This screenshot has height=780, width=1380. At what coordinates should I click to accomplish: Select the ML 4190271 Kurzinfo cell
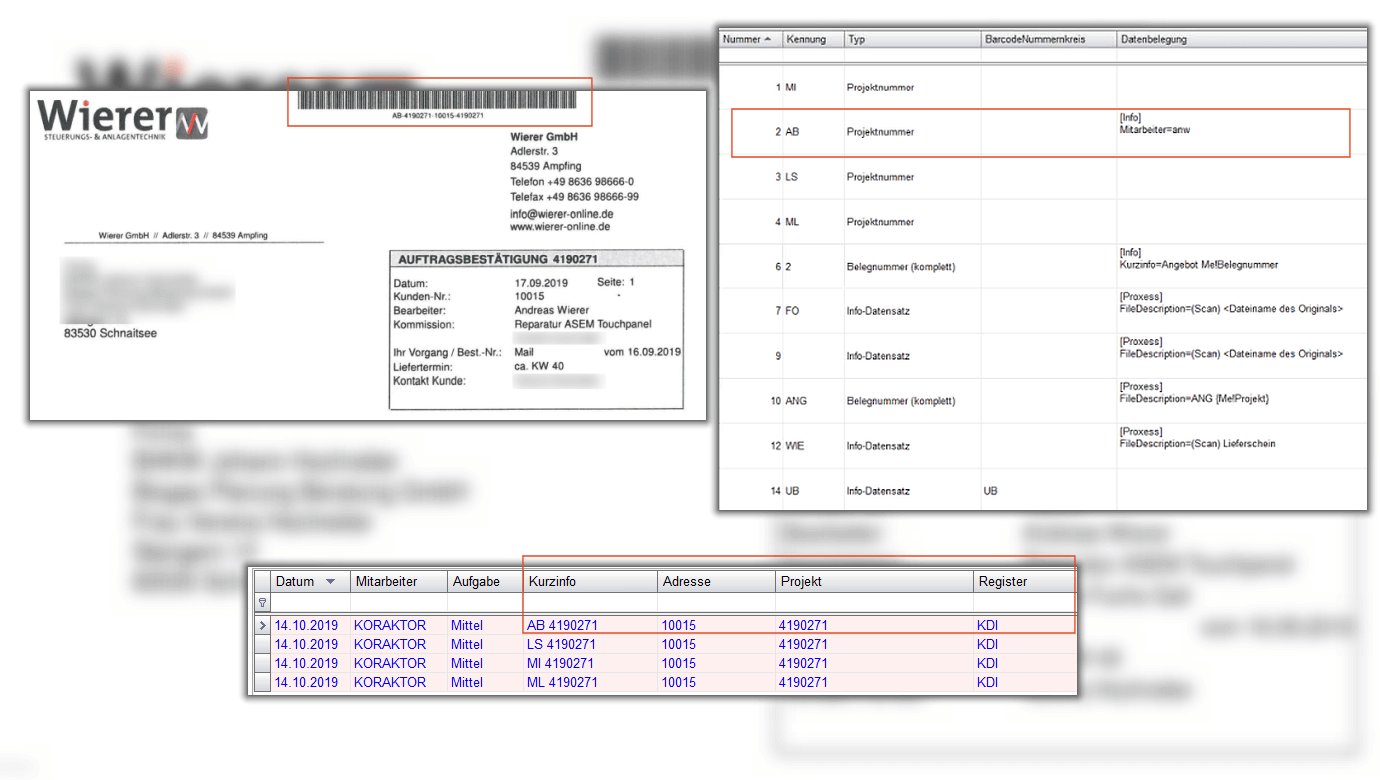tap(562, 682)
